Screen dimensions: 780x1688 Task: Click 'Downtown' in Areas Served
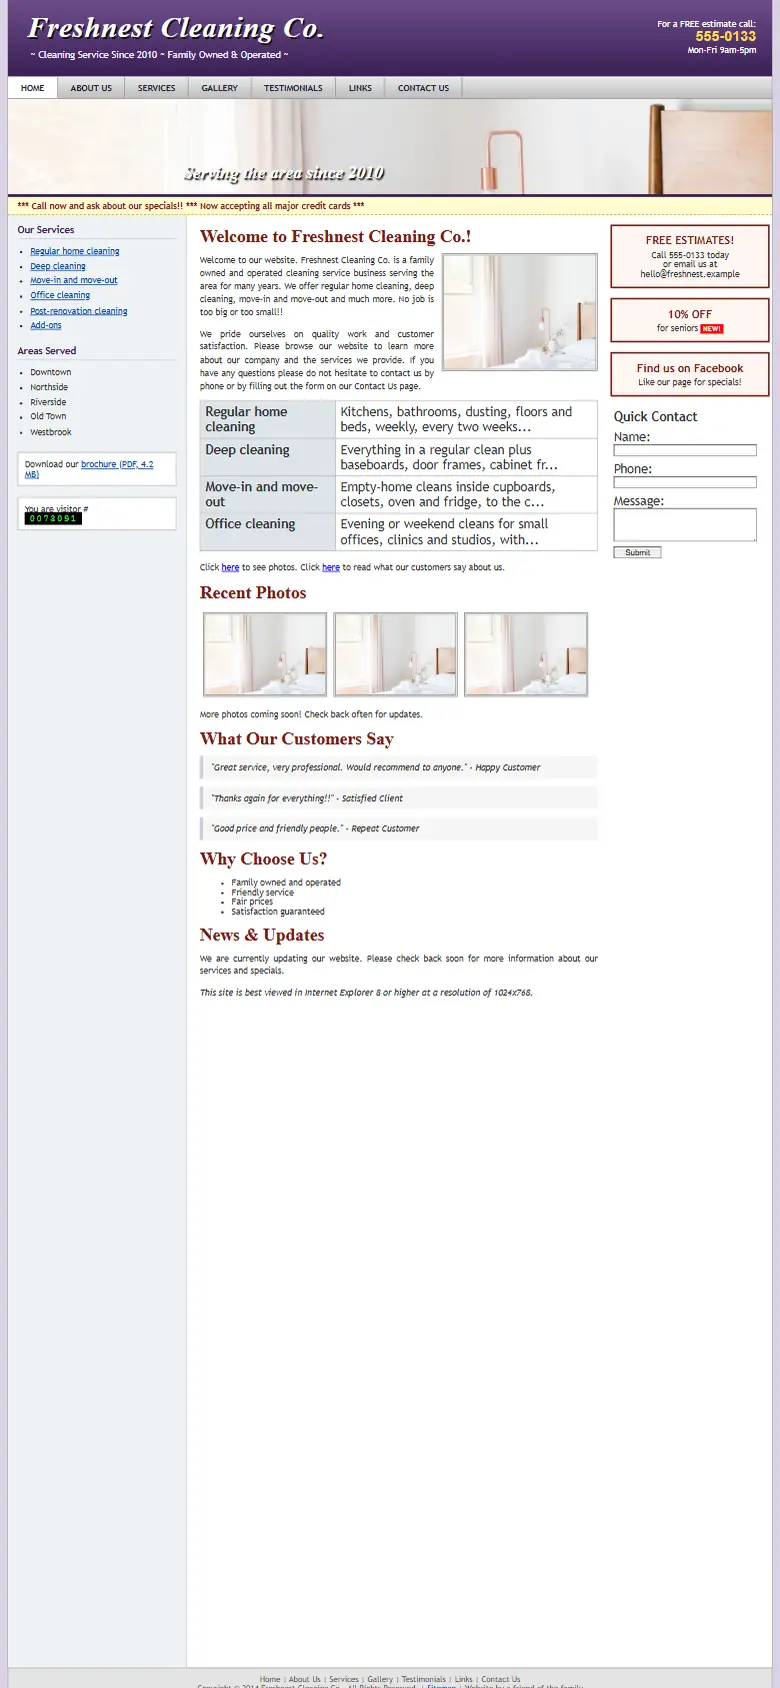(x=50, y=372)
